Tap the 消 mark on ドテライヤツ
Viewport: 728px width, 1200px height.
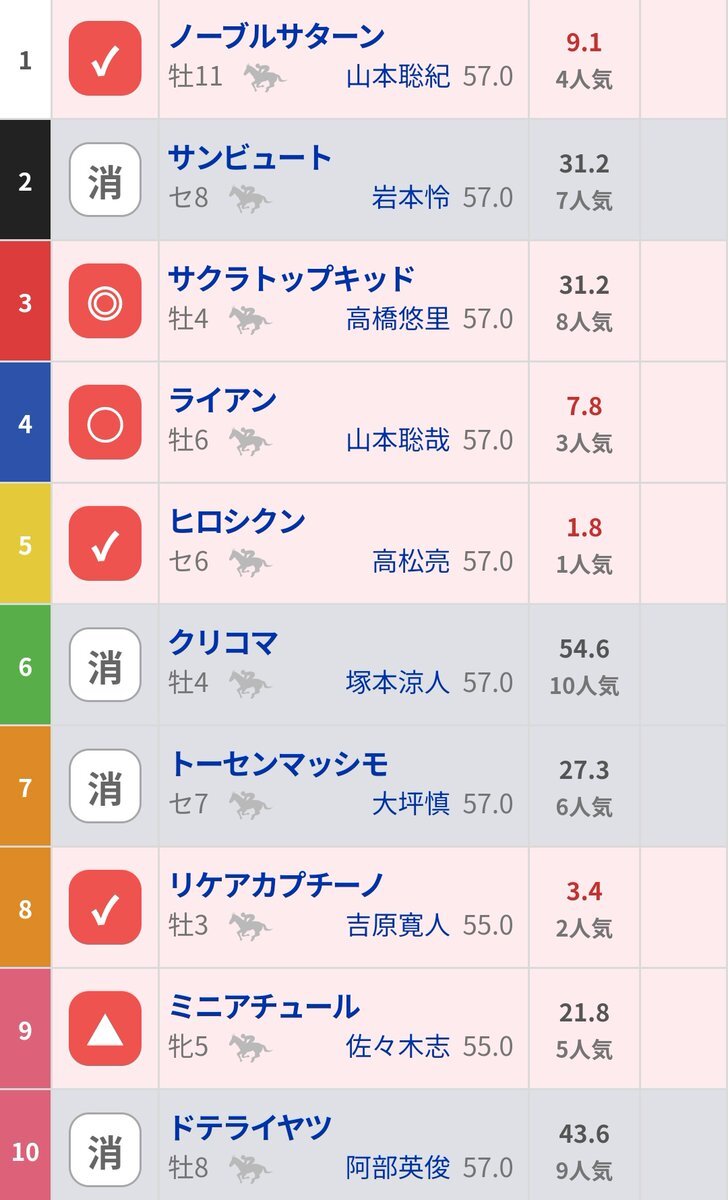[x=105, y=1150]
